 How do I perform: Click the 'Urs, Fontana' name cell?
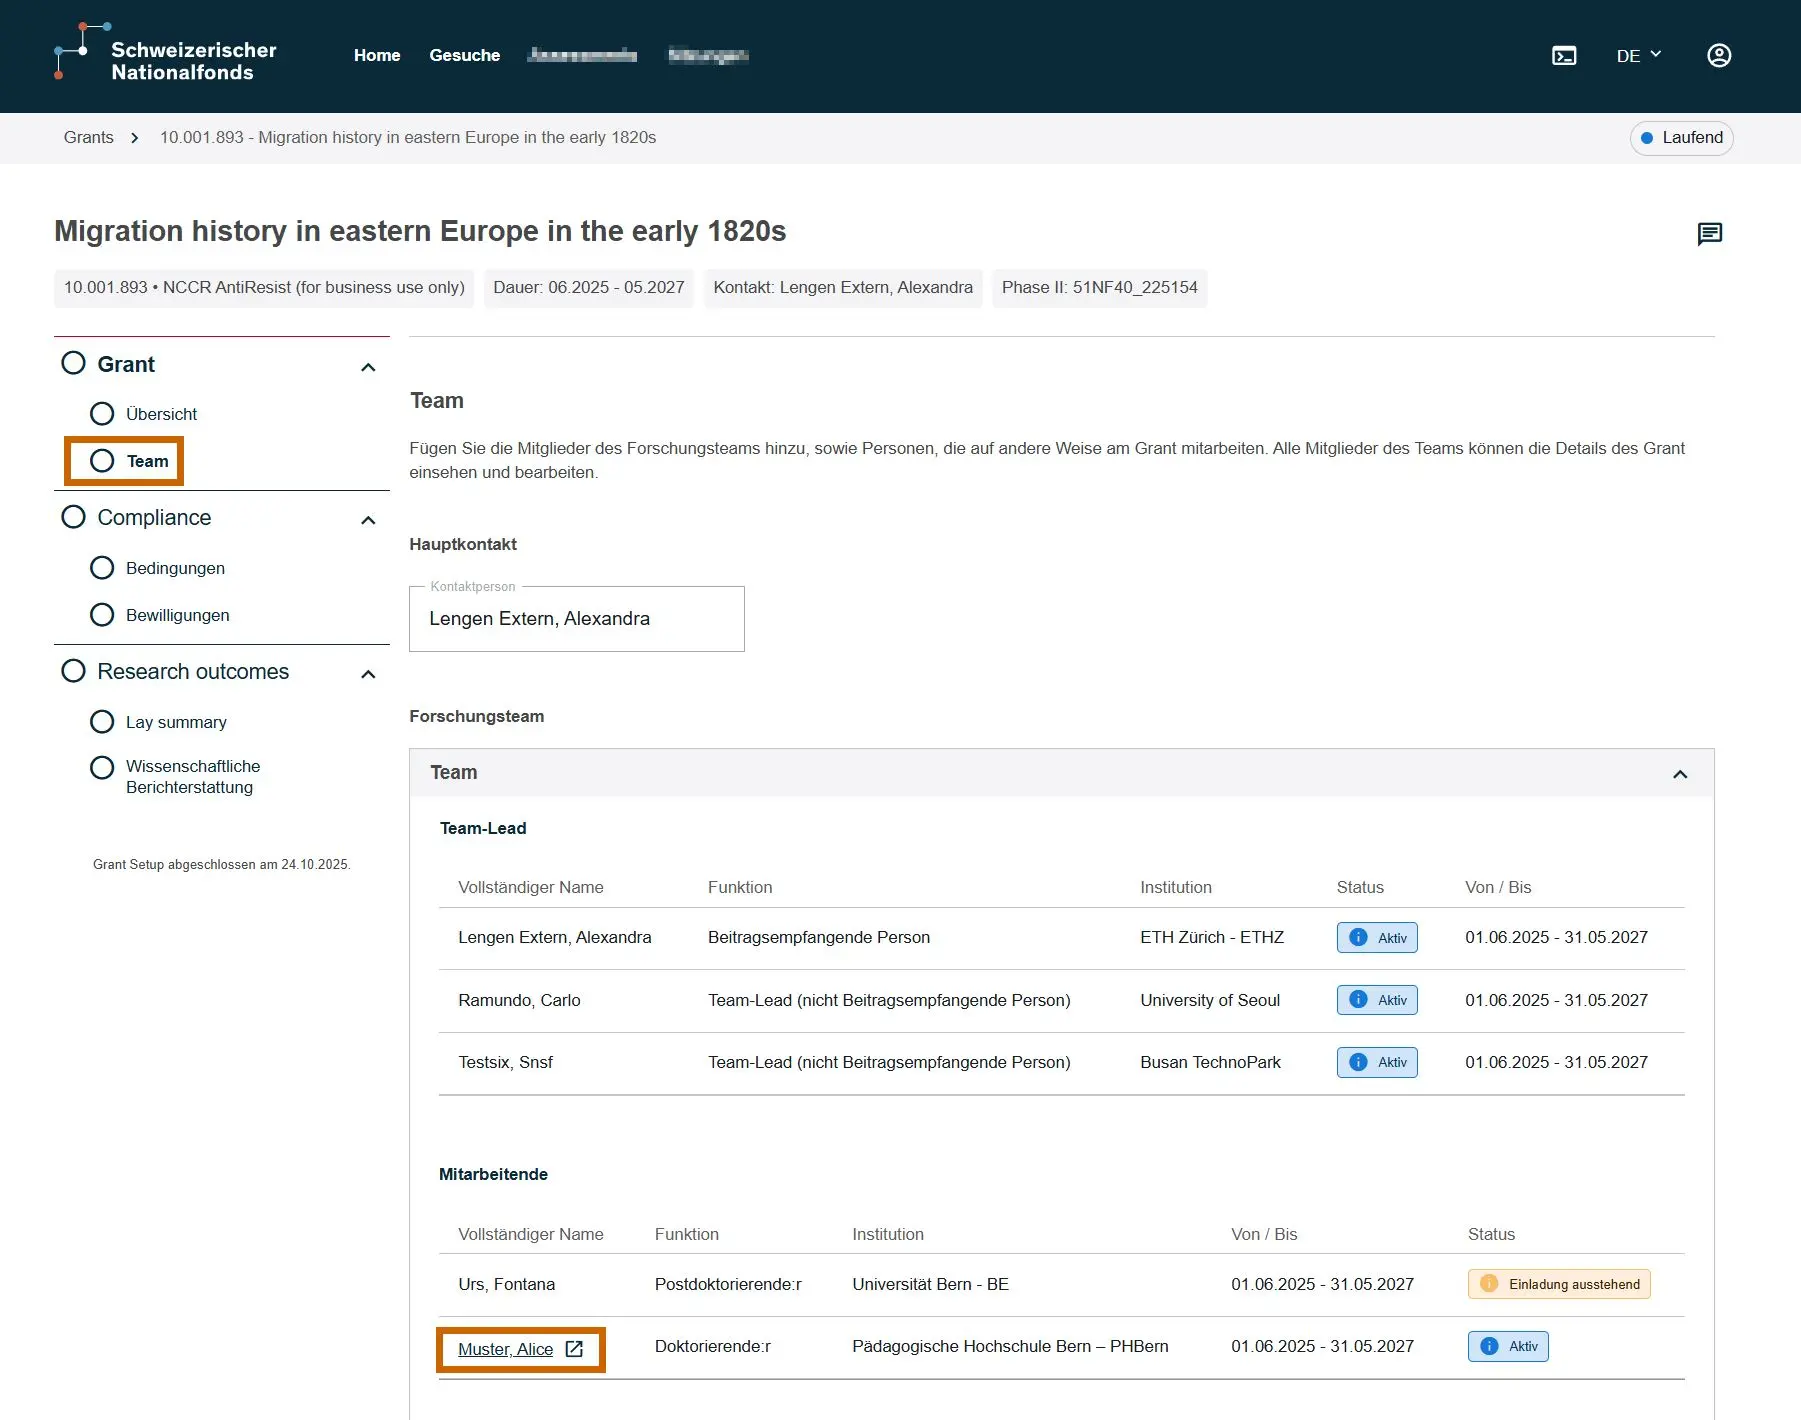[x=507, y=1284]
